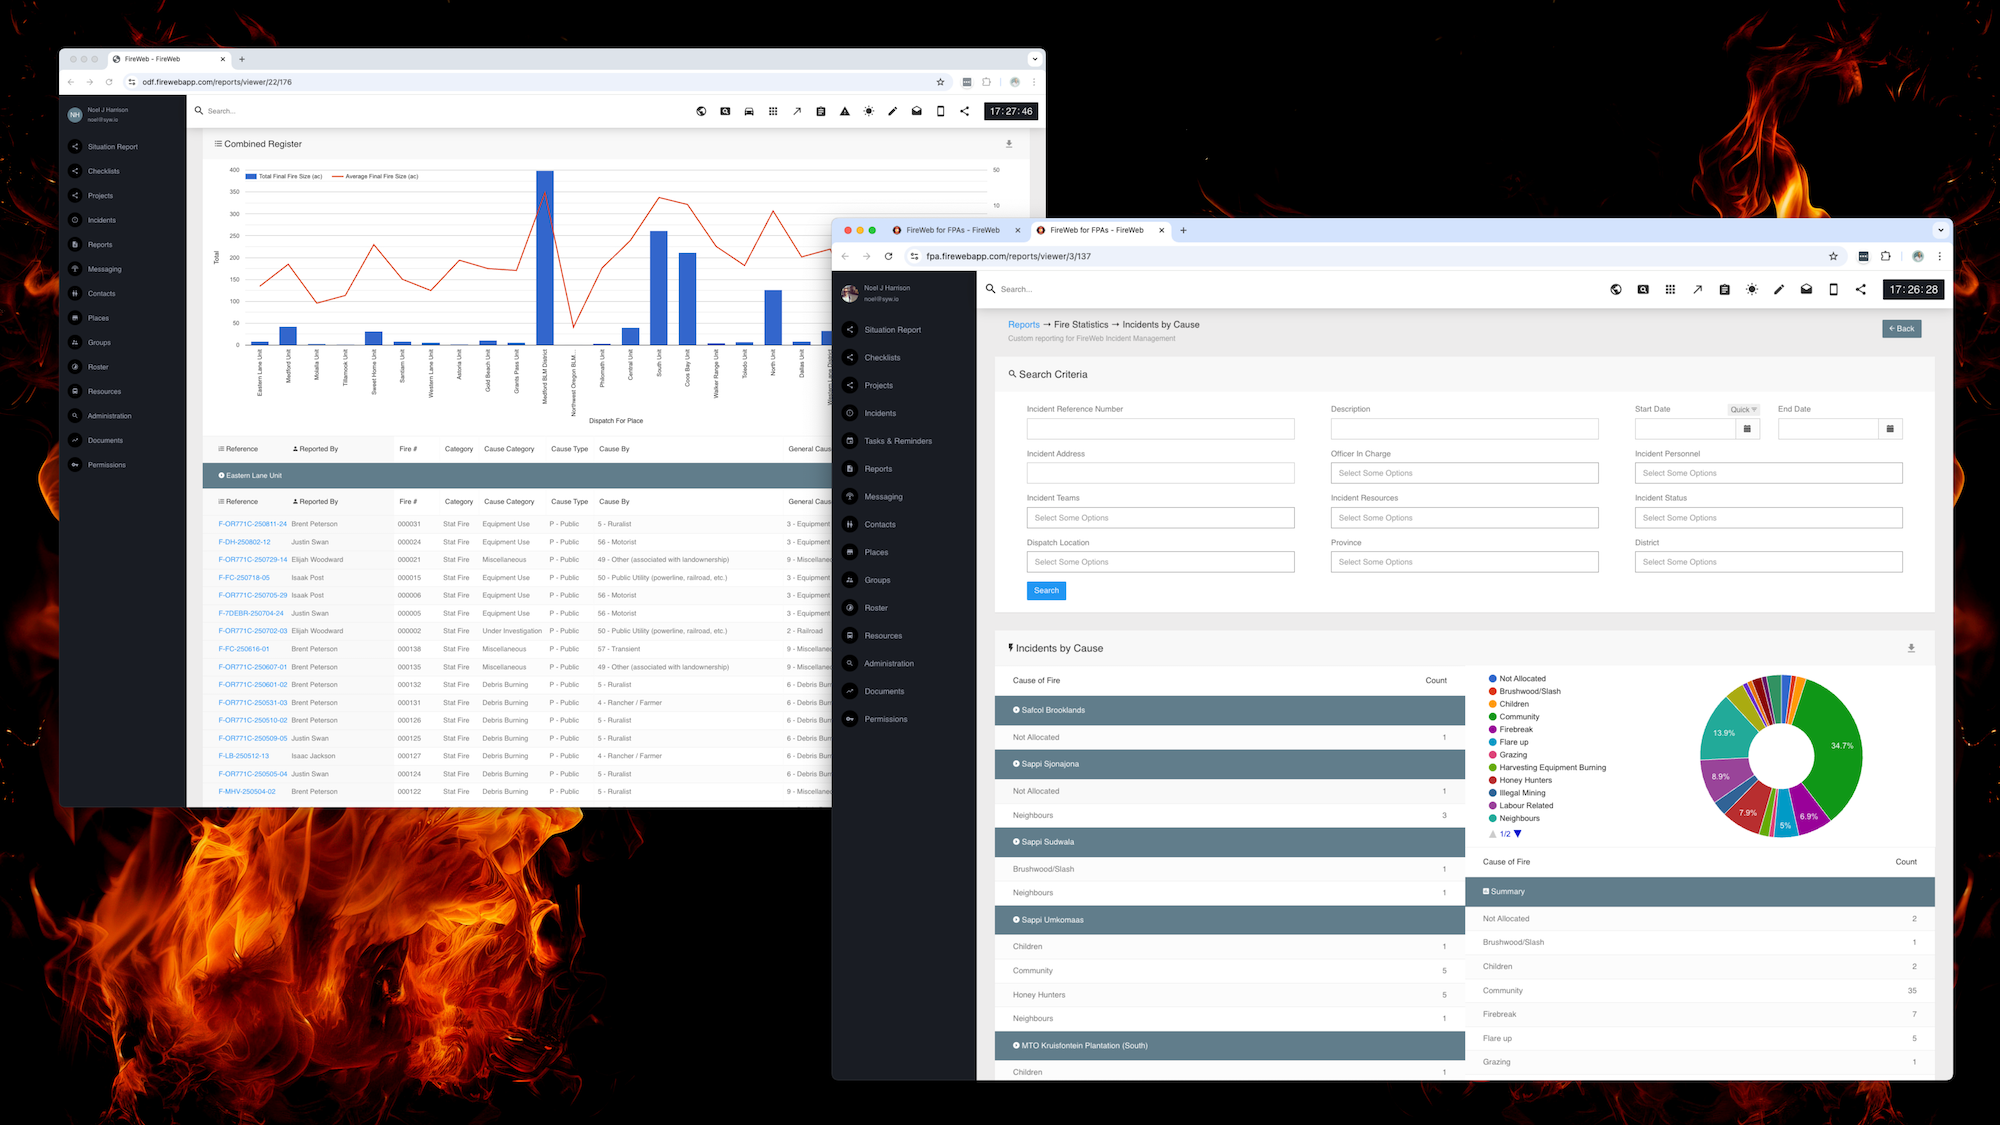The width and height of the screenshot is (2000, 1125).
Task: Switch to the first FireWeb for FPAs tab
Action: [952, 230]
